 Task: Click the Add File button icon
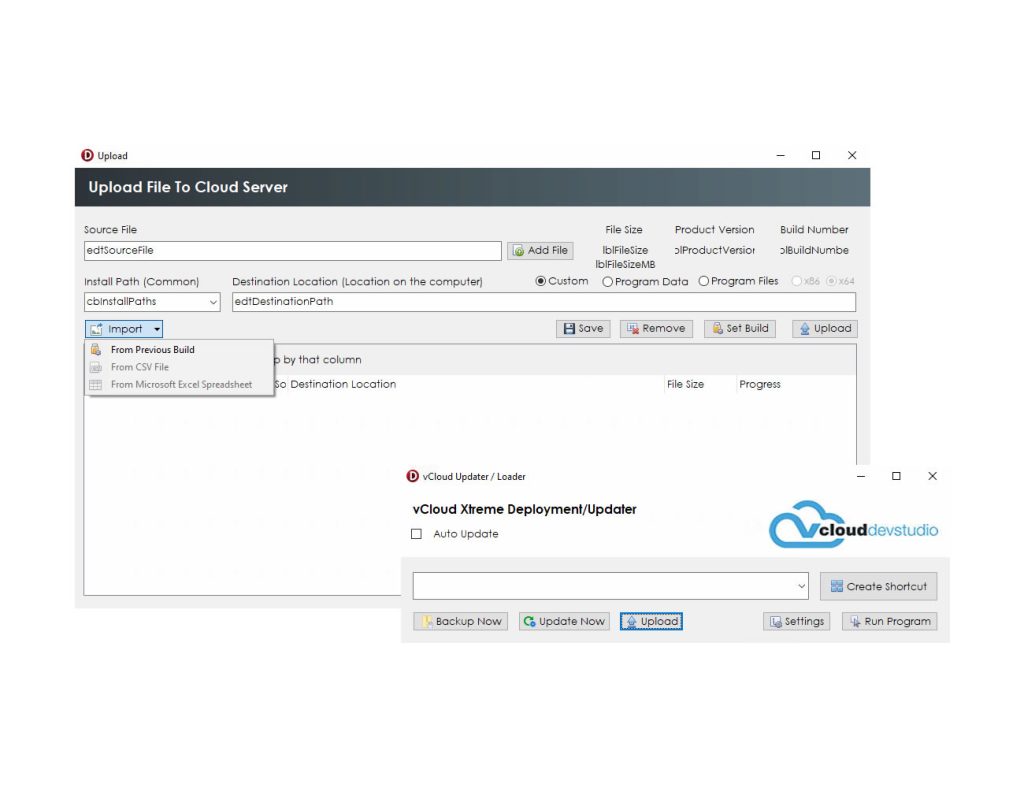(x=518, y=251)
